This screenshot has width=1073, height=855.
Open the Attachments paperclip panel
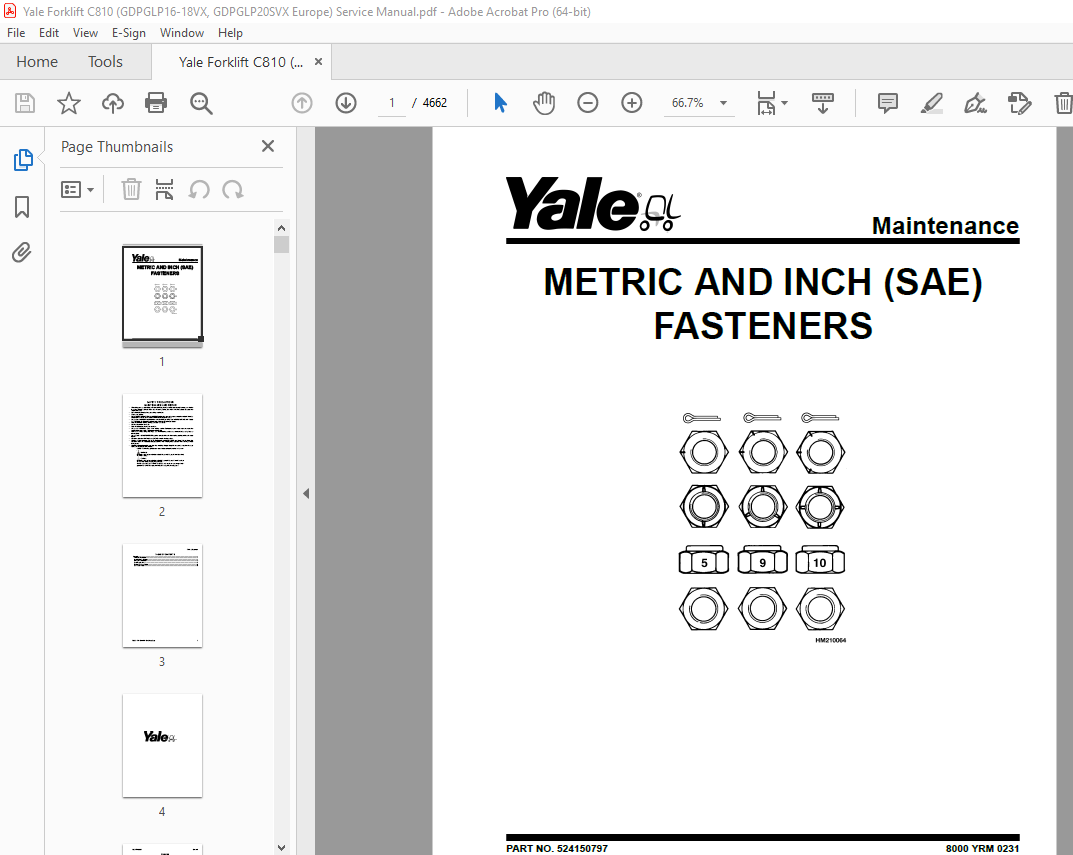pos(22,253)
